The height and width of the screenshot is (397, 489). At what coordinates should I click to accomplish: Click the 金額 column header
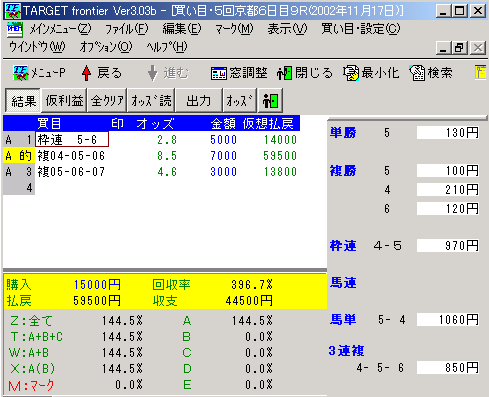(223, 123)
